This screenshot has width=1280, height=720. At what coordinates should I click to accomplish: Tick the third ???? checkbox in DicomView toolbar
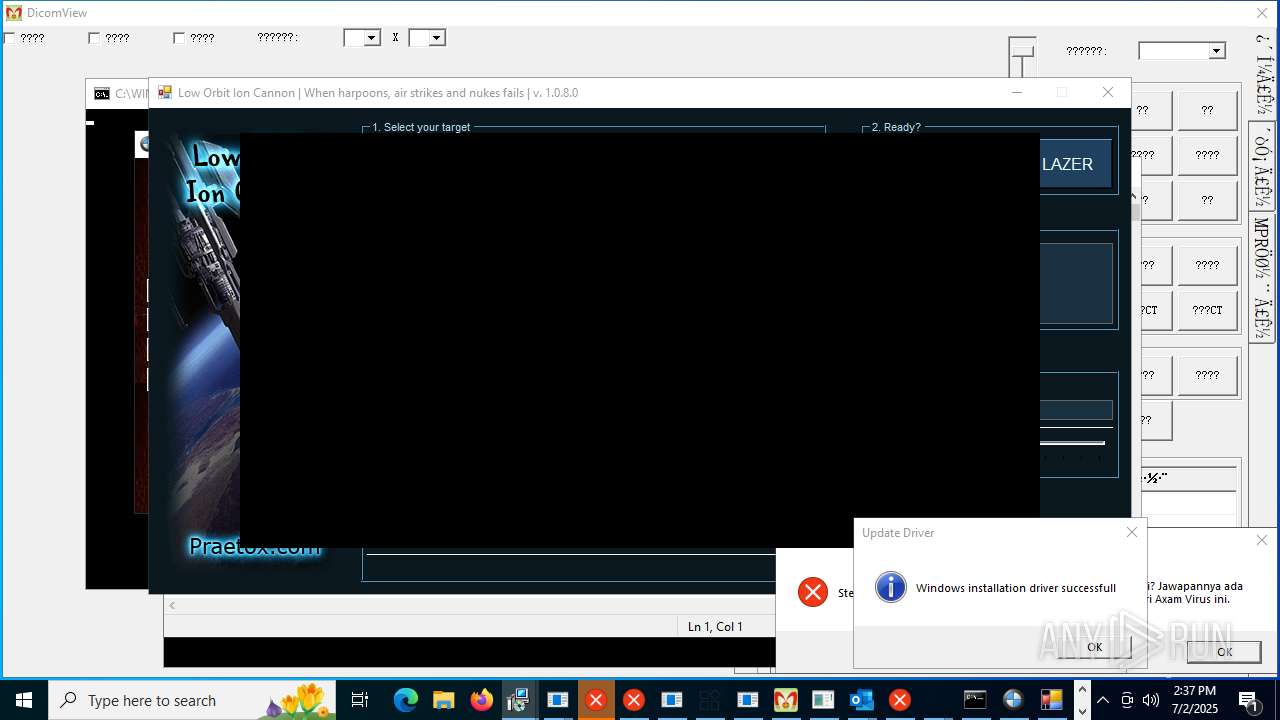coord(179,38)
